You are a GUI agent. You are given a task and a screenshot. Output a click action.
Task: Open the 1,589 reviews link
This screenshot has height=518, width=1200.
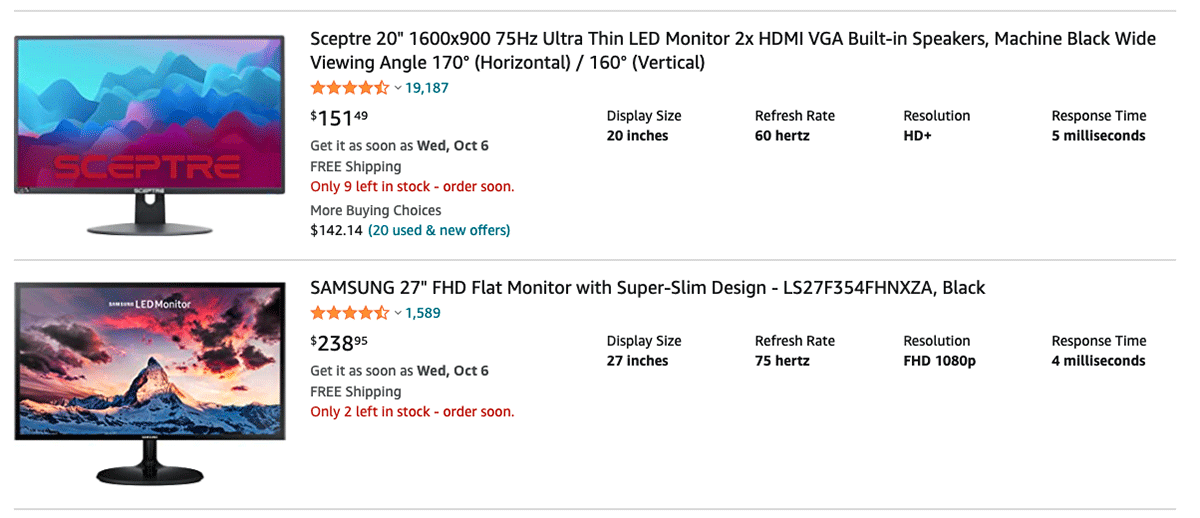[423, 313]
